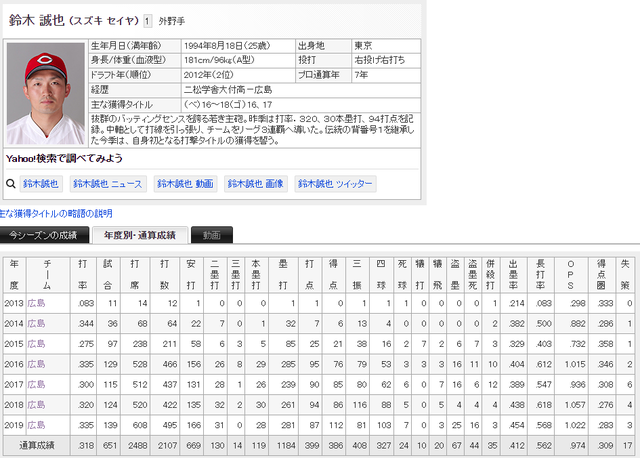The width and height of the screenshot is (640, 458).
Task: Click career text 二松学舎大付高－広島
Action: [x=228, y=90]
